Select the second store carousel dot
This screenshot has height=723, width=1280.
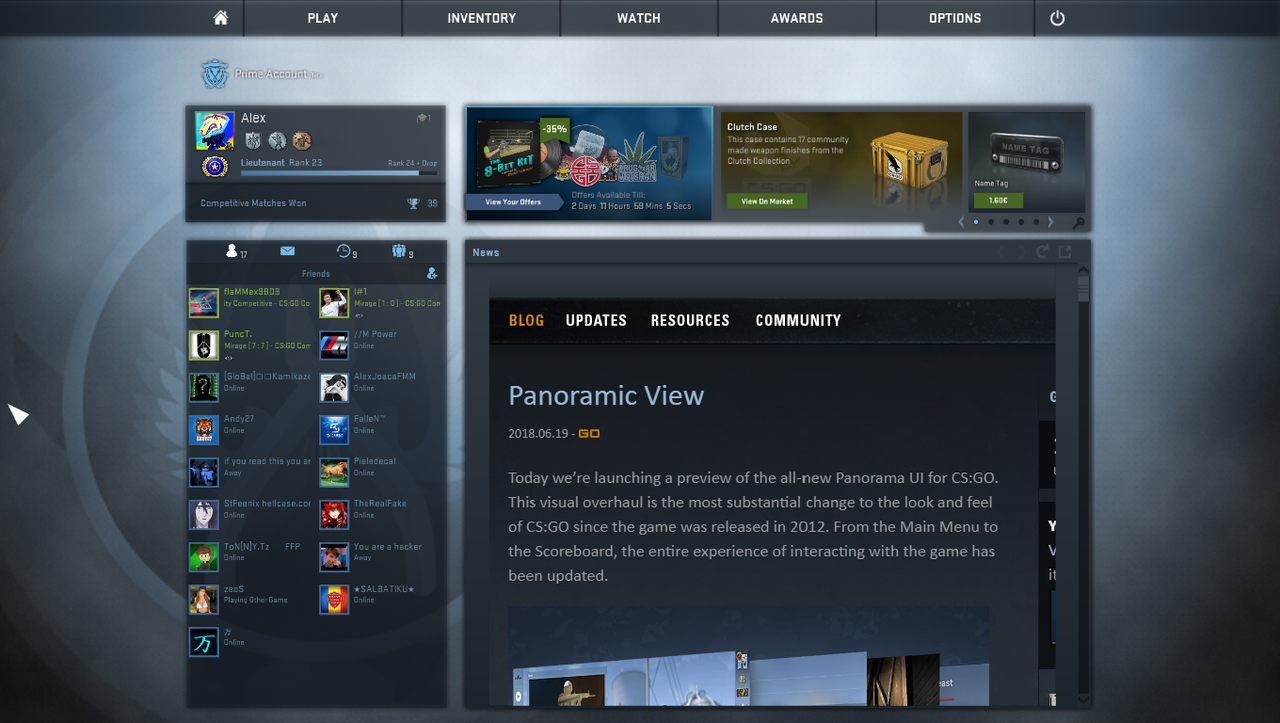pos(991,222)
